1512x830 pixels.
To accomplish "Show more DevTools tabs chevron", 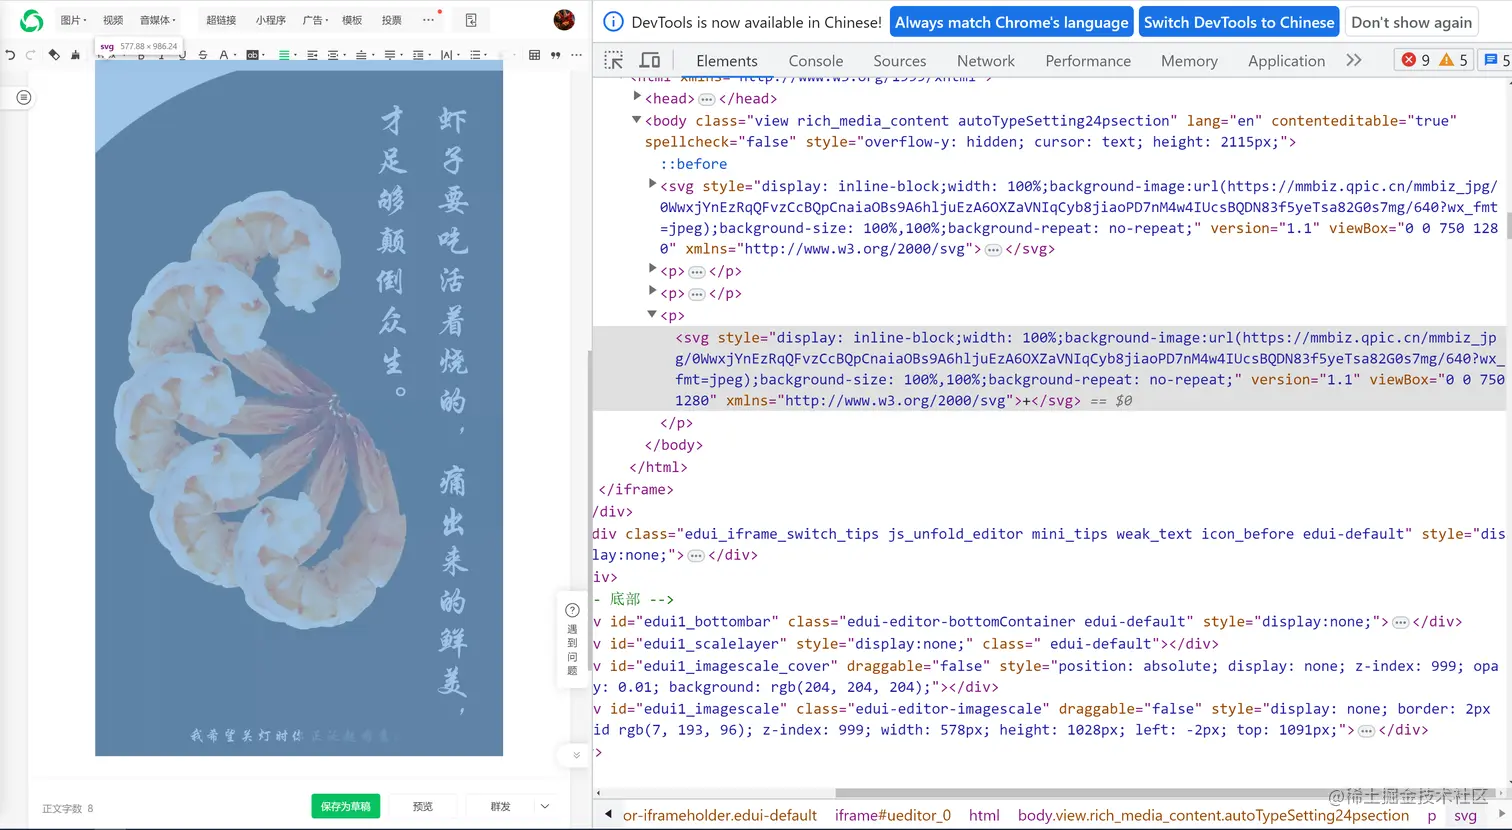I will point(1354,60).
